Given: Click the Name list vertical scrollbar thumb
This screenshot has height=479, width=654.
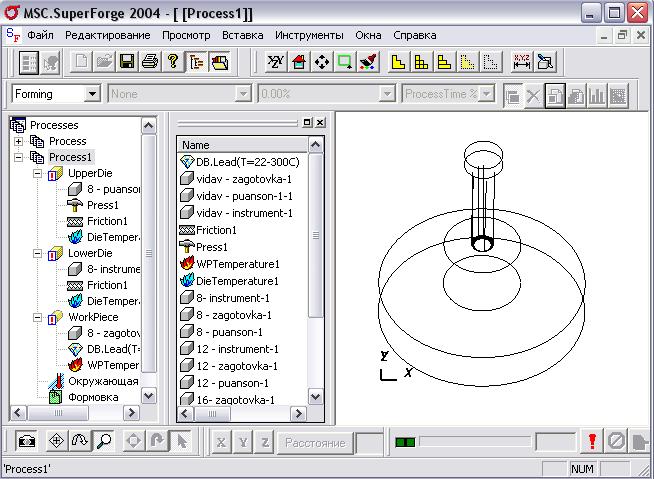Looking at the screenshot, I should tap(316, 236).
